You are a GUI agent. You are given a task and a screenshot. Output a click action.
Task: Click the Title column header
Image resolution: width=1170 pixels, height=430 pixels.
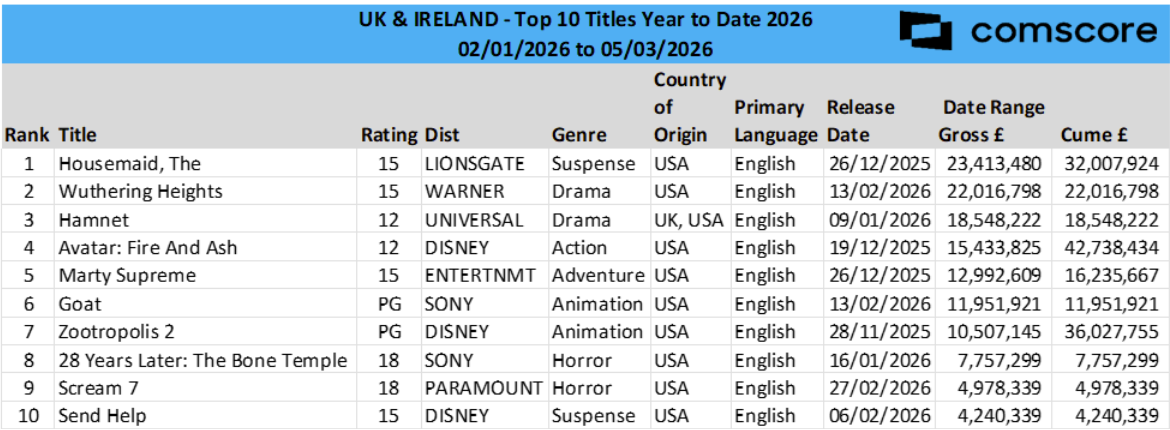tap(78, 135)
